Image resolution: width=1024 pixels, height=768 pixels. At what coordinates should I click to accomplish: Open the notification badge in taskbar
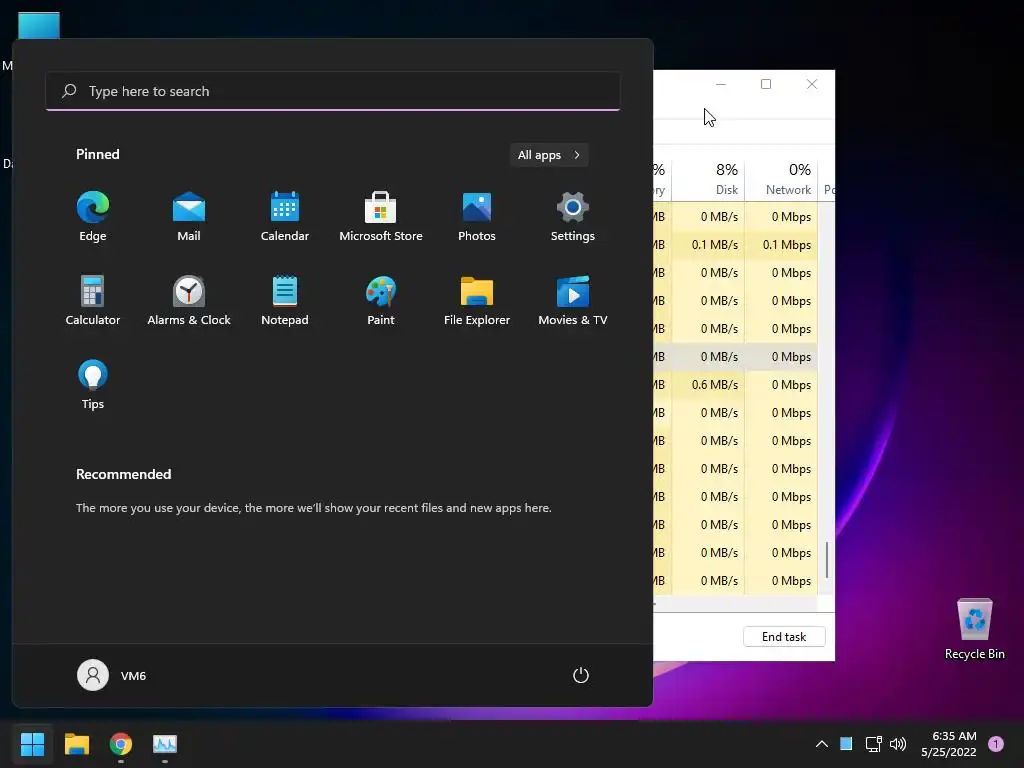(x=996, y=744)
